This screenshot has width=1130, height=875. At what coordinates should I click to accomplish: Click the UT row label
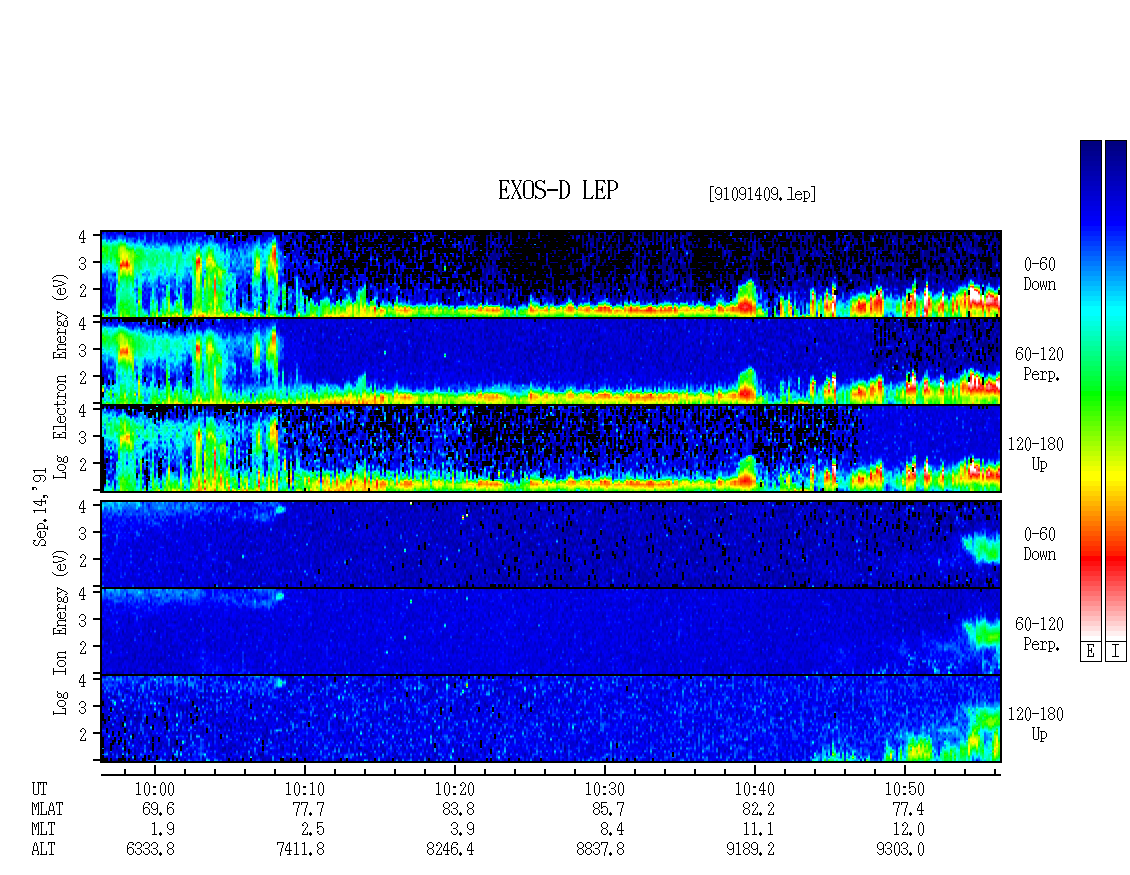tap(40, 789)
